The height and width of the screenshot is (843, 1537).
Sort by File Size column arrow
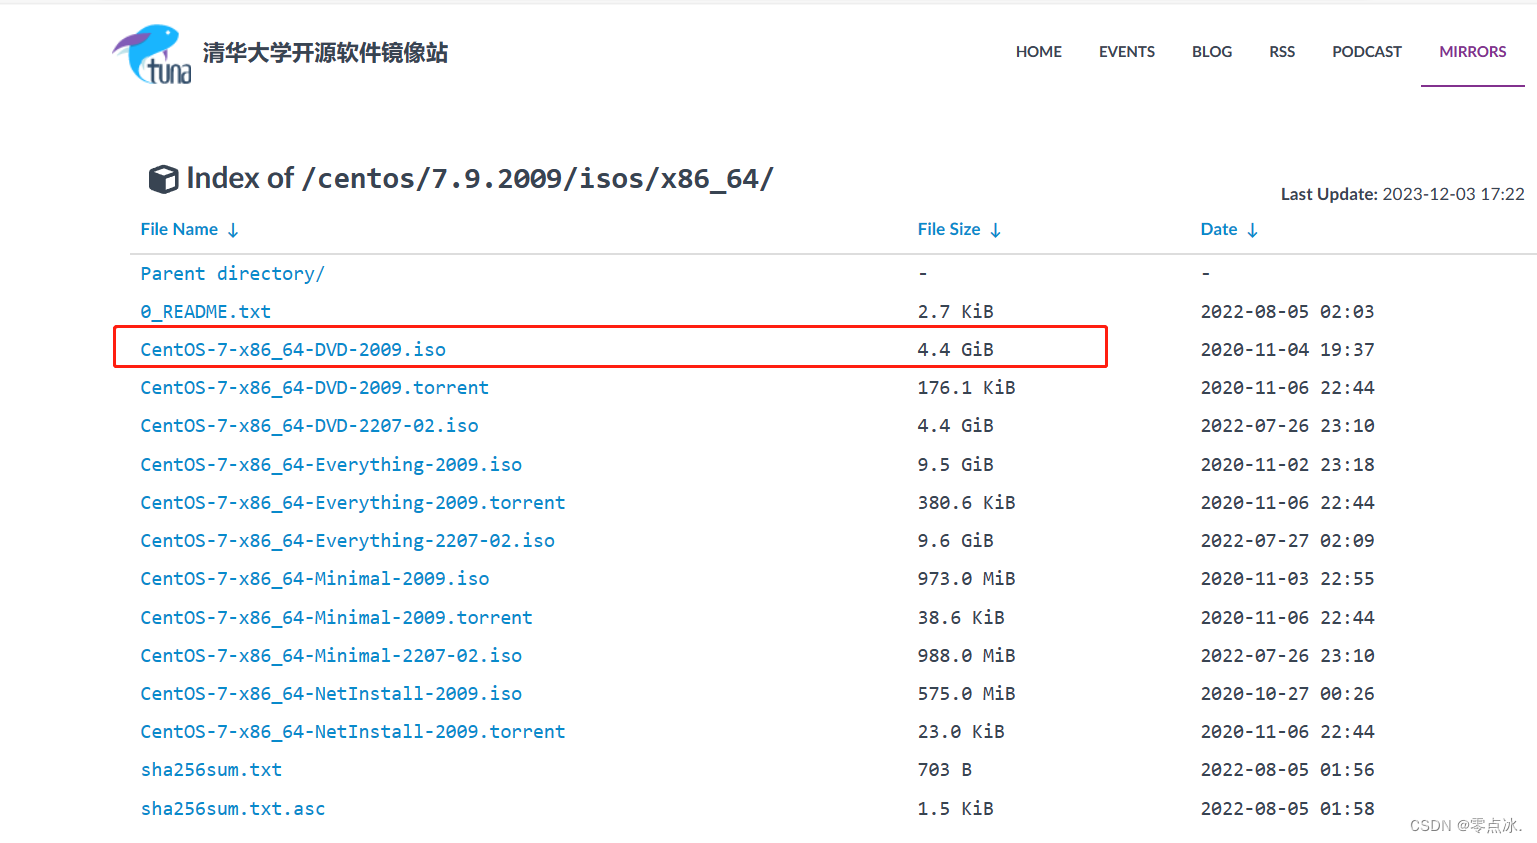[x=996, y=230]
